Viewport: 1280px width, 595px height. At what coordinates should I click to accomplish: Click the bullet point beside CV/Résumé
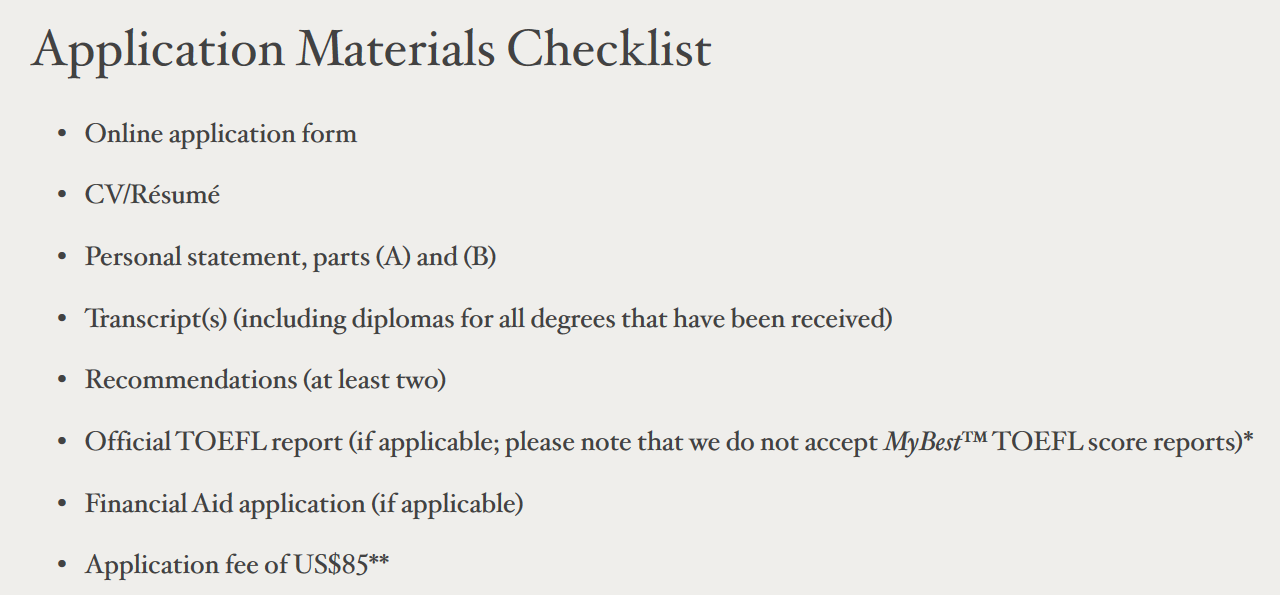(62, 196)
